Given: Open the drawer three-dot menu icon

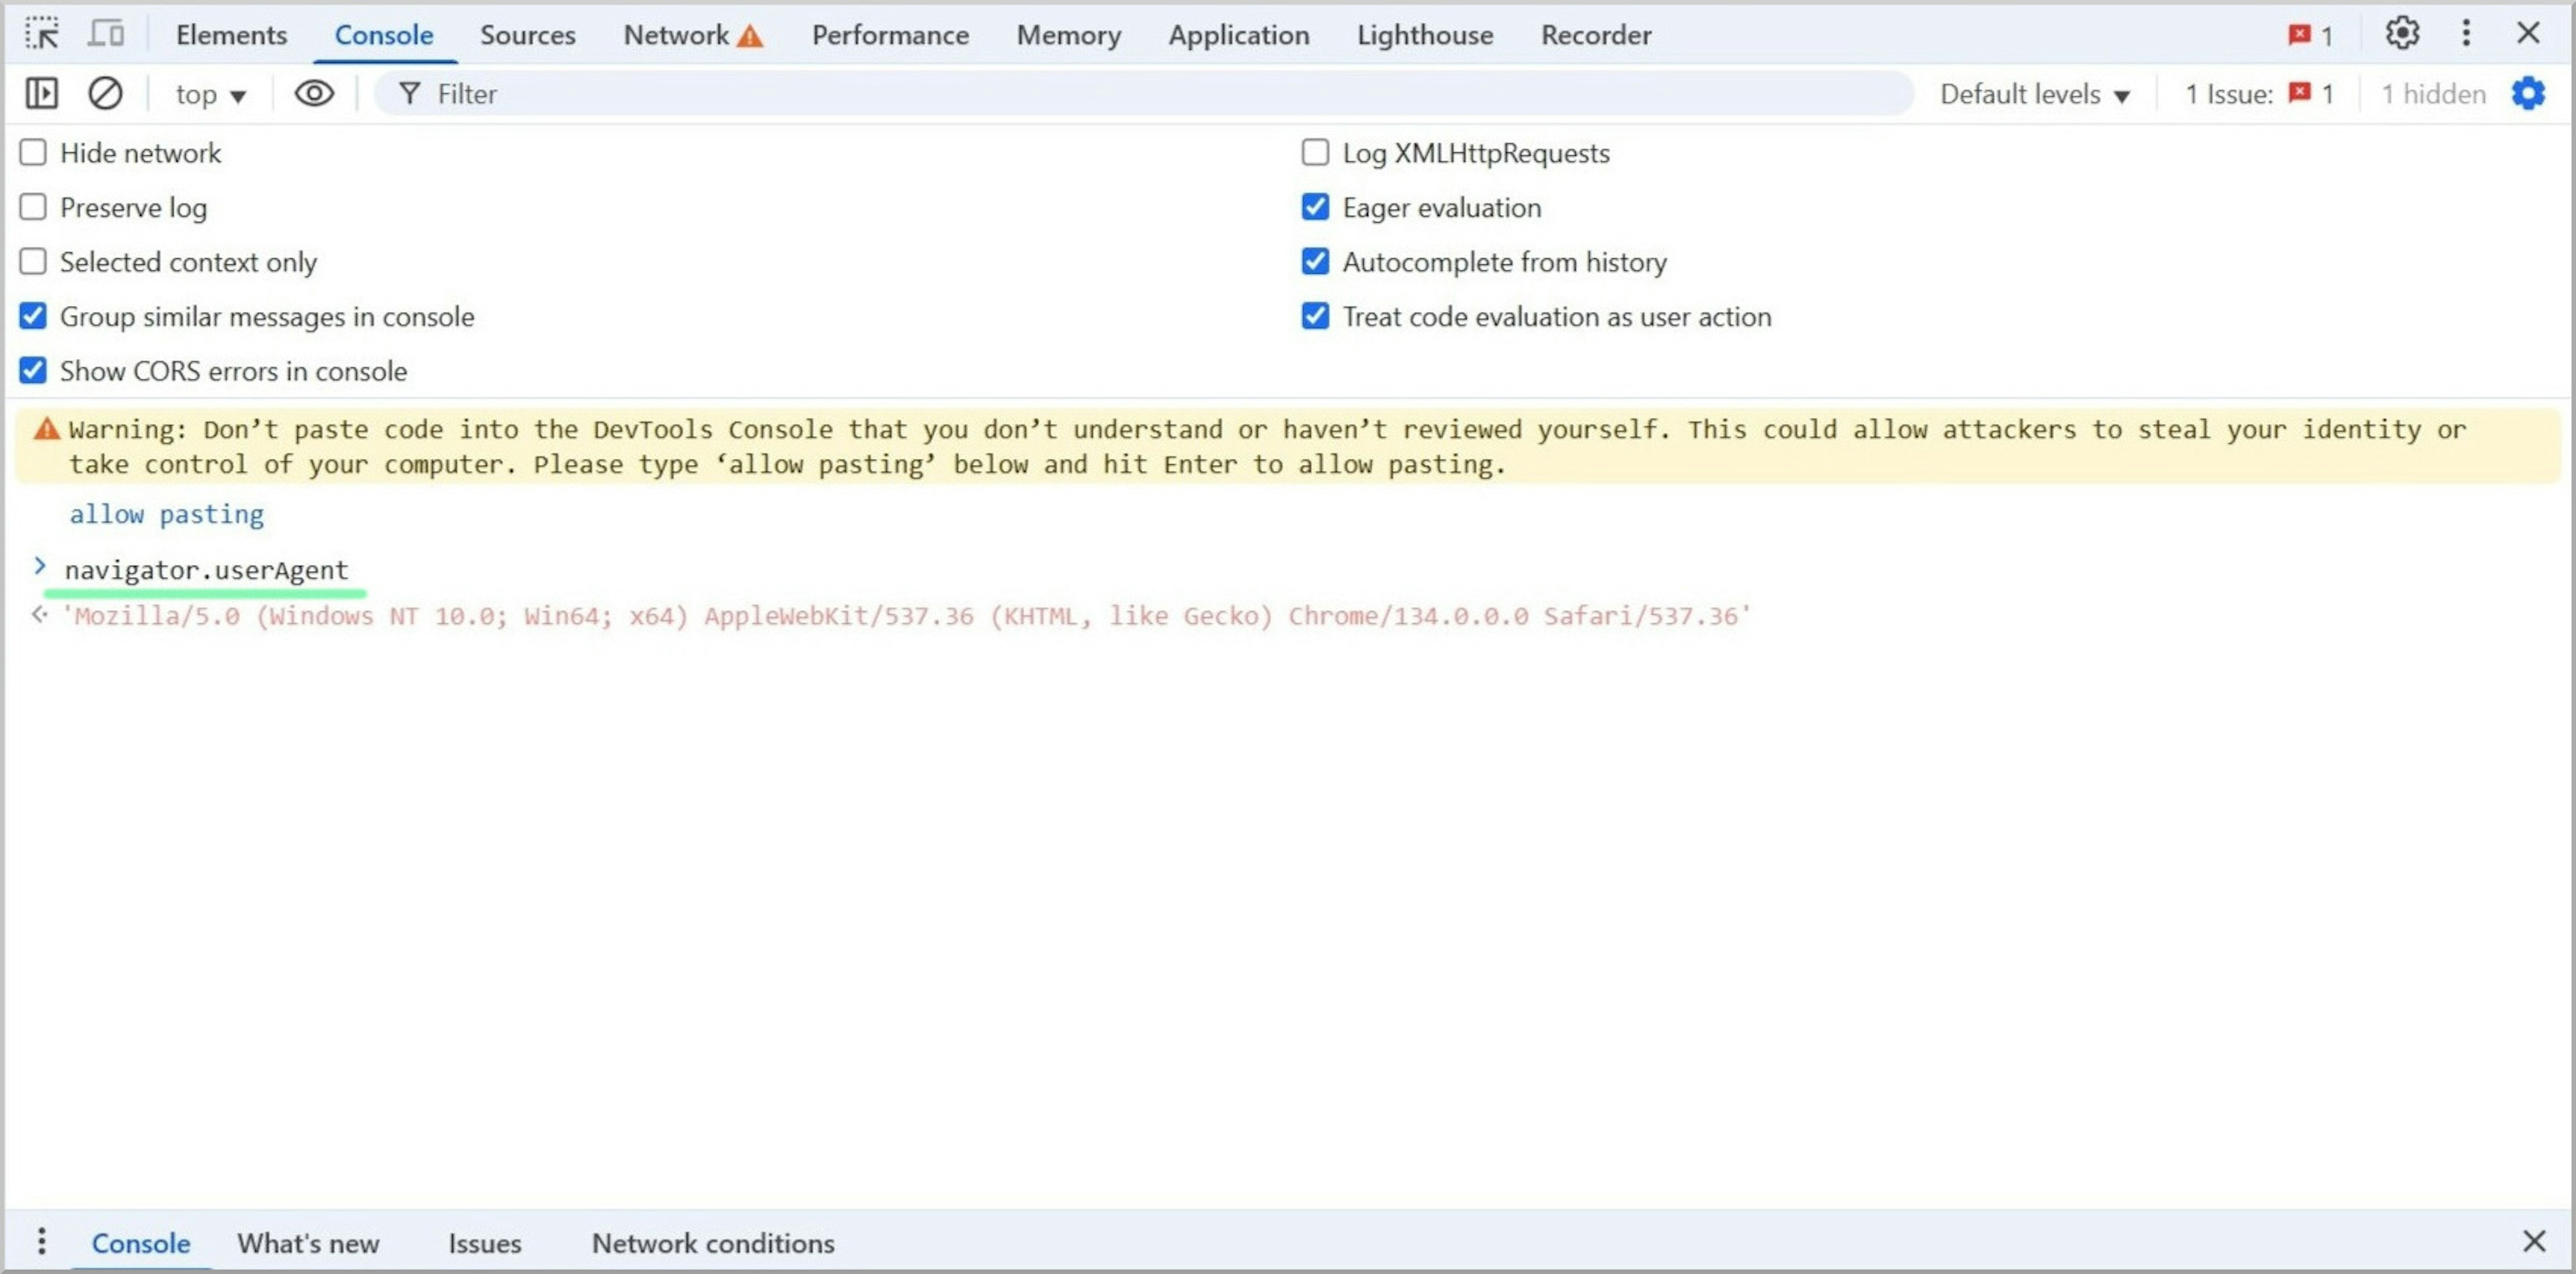Looking at the screenshot, I should [41, 1241].
